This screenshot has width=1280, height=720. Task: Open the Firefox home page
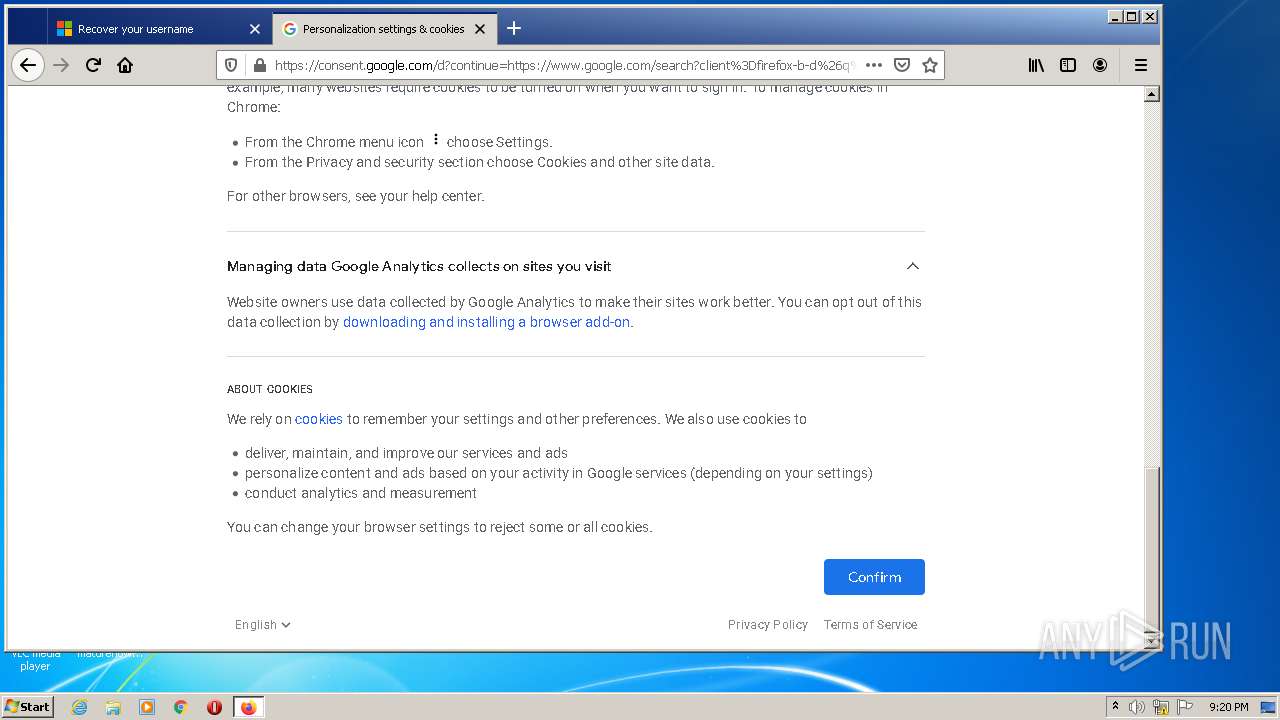(x=125, y=65)
